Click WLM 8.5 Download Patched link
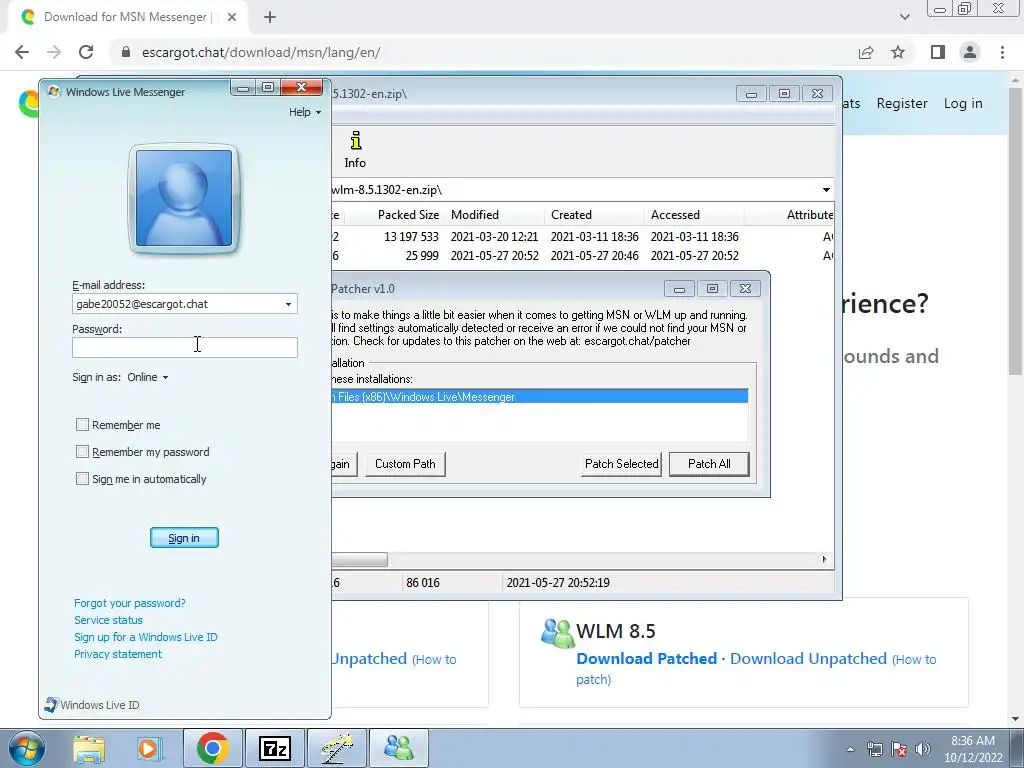The image size is (1024, 768). [647, 658]
